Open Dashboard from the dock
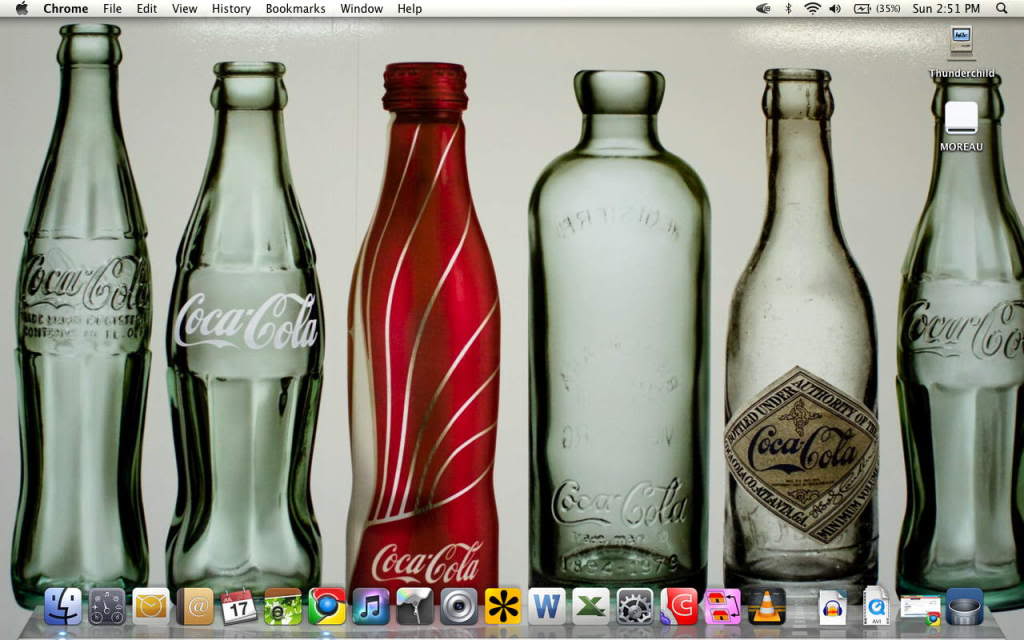Screen dimensions: 1024x640 click(x=106, y=607)
